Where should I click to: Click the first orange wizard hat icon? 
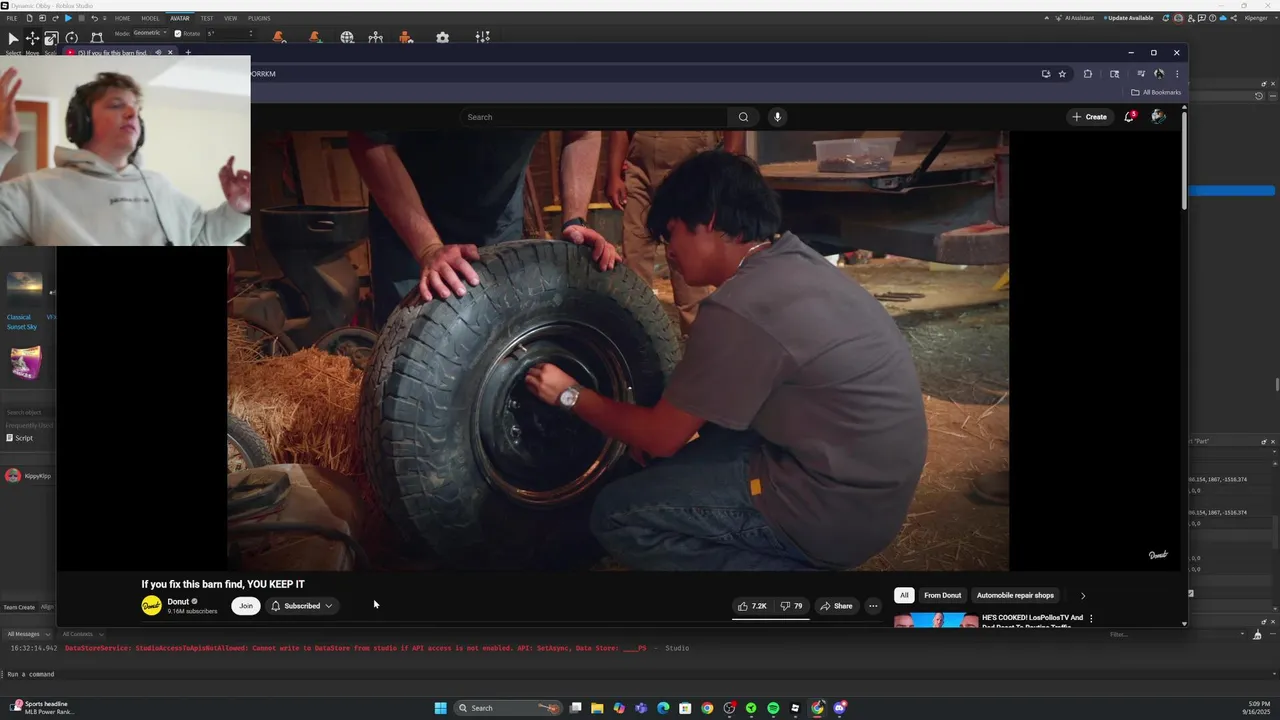[279, 38]
